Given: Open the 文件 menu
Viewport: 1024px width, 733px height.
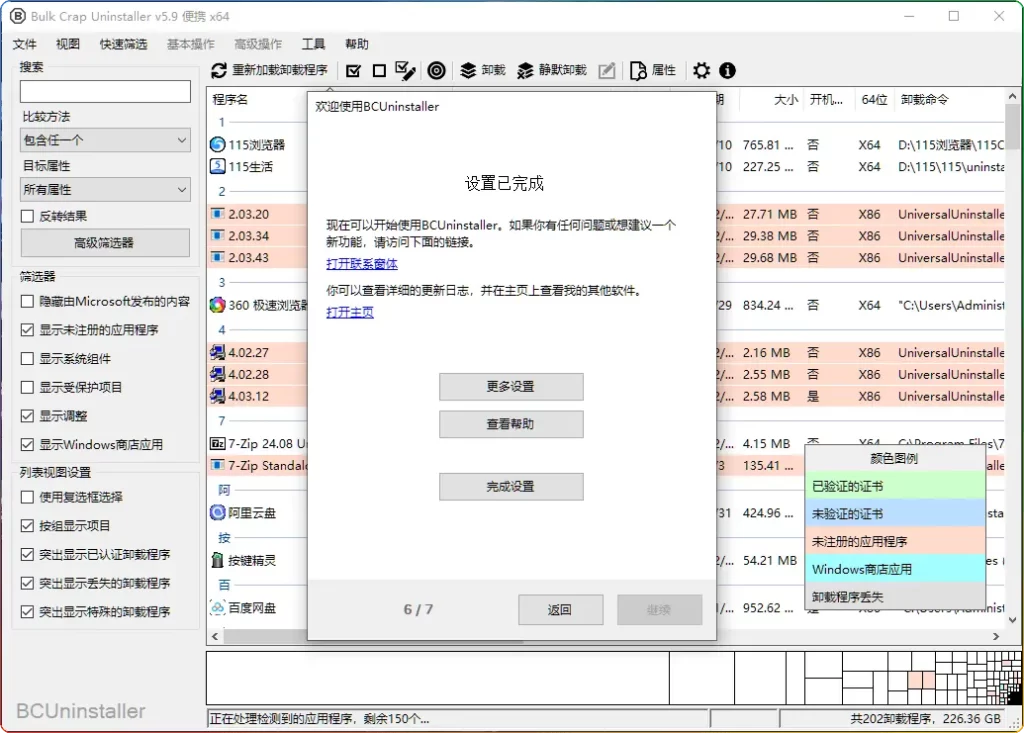Looking at the screenshot, I should (25, 44).
